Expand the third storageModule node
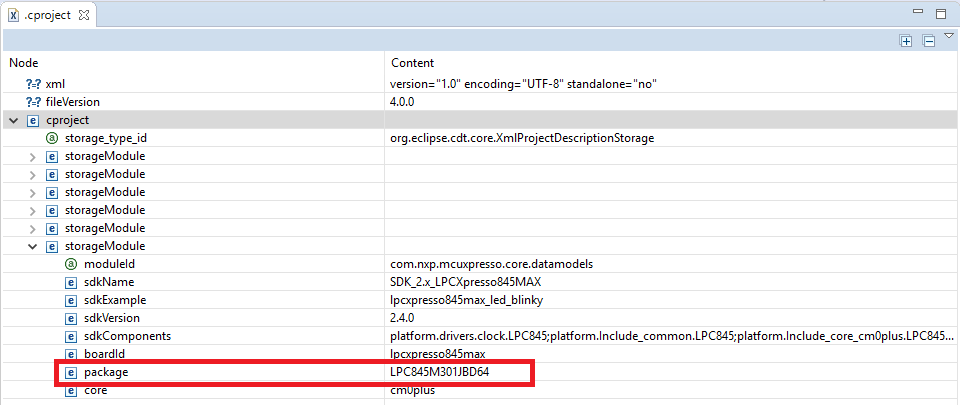960x405 pixels. coord(32,192)
